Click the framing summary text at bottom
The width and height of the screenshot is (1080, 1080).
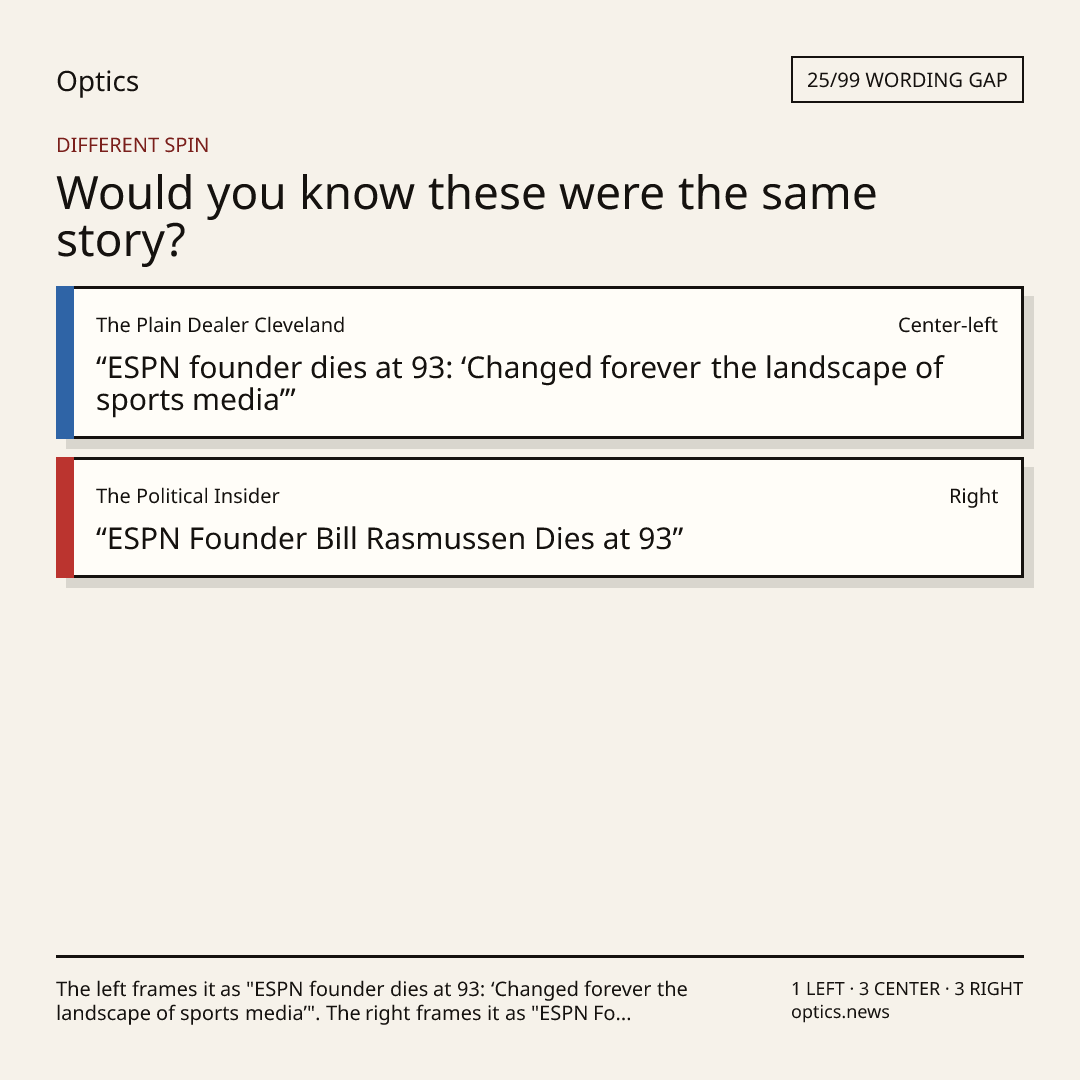(x=372, y=1001)
